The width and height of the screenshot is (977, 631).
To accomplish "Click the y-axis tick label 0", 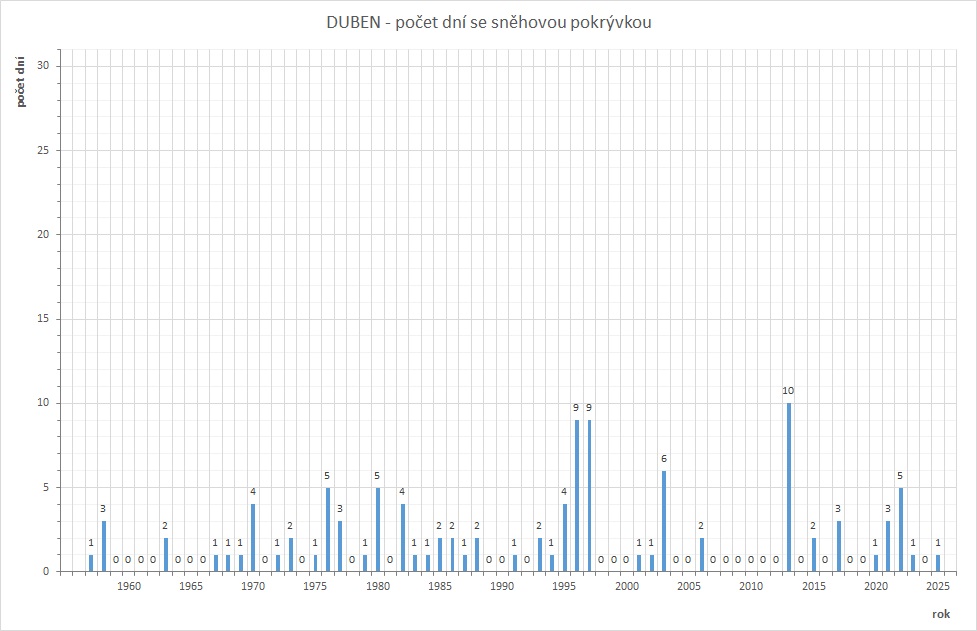I will coord(46,571).
